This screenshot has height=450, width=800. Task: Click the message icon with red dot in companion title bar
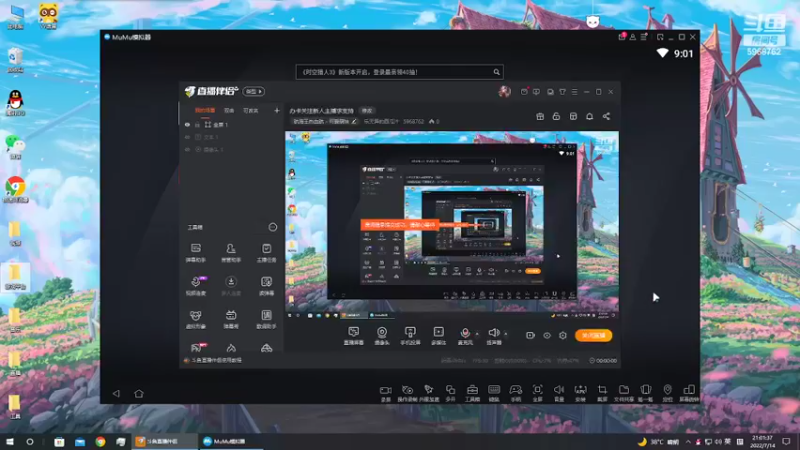click(x=524, y=92)
